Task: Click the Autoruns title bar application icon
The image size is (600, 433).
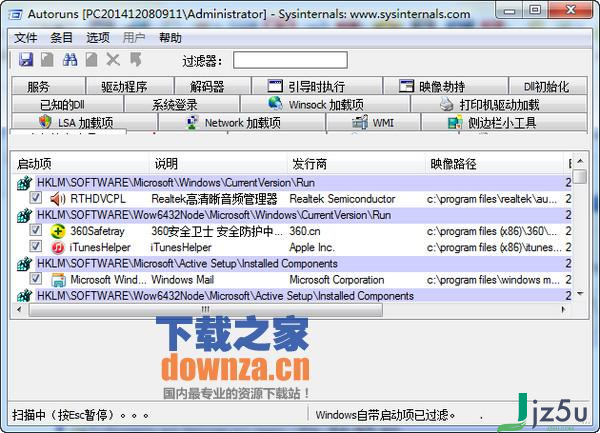Action: 16,15
